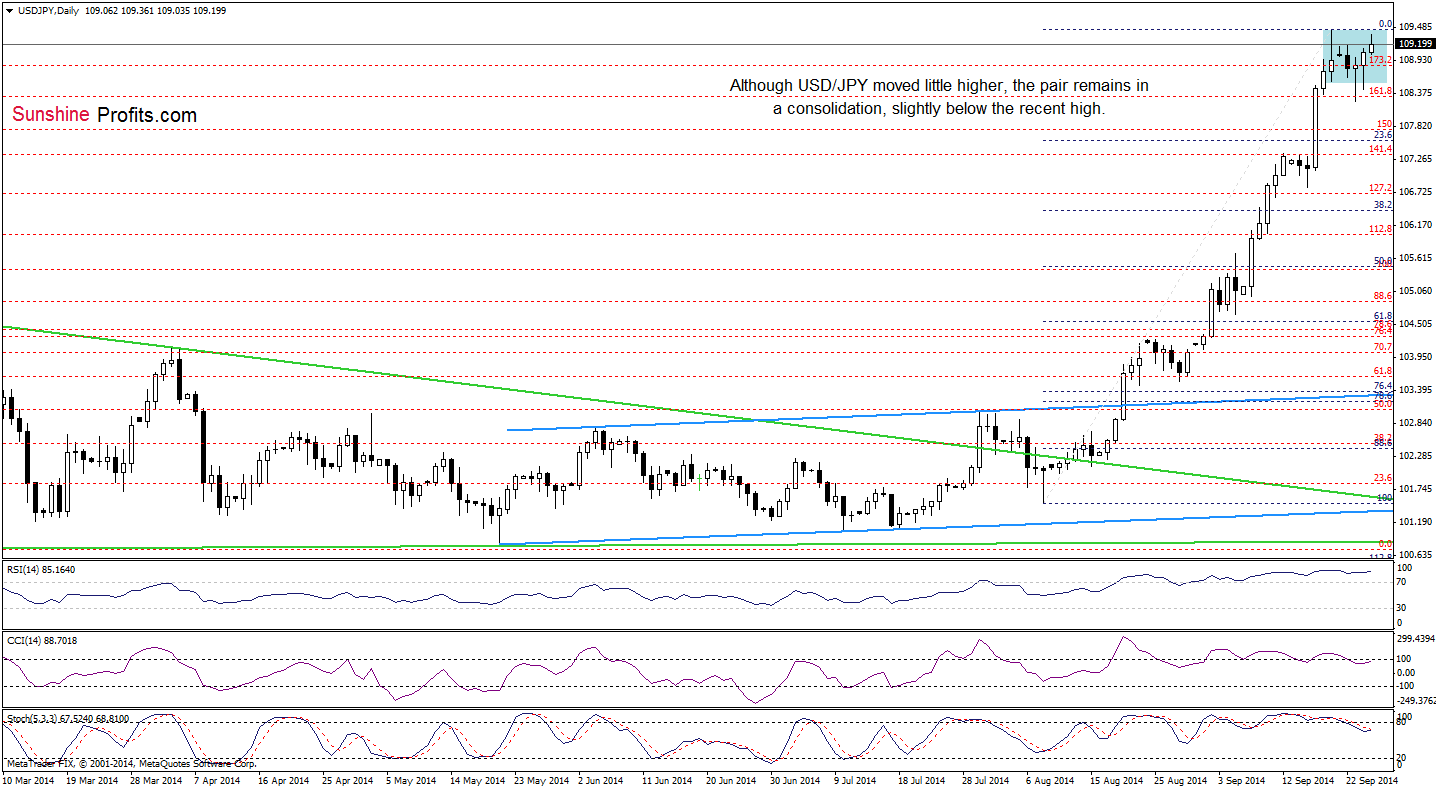Image resolution: width=1436 pixels, height=789 pixels.
Task: Click the 28 Mar 2014 date label
Action: (155, 779)
